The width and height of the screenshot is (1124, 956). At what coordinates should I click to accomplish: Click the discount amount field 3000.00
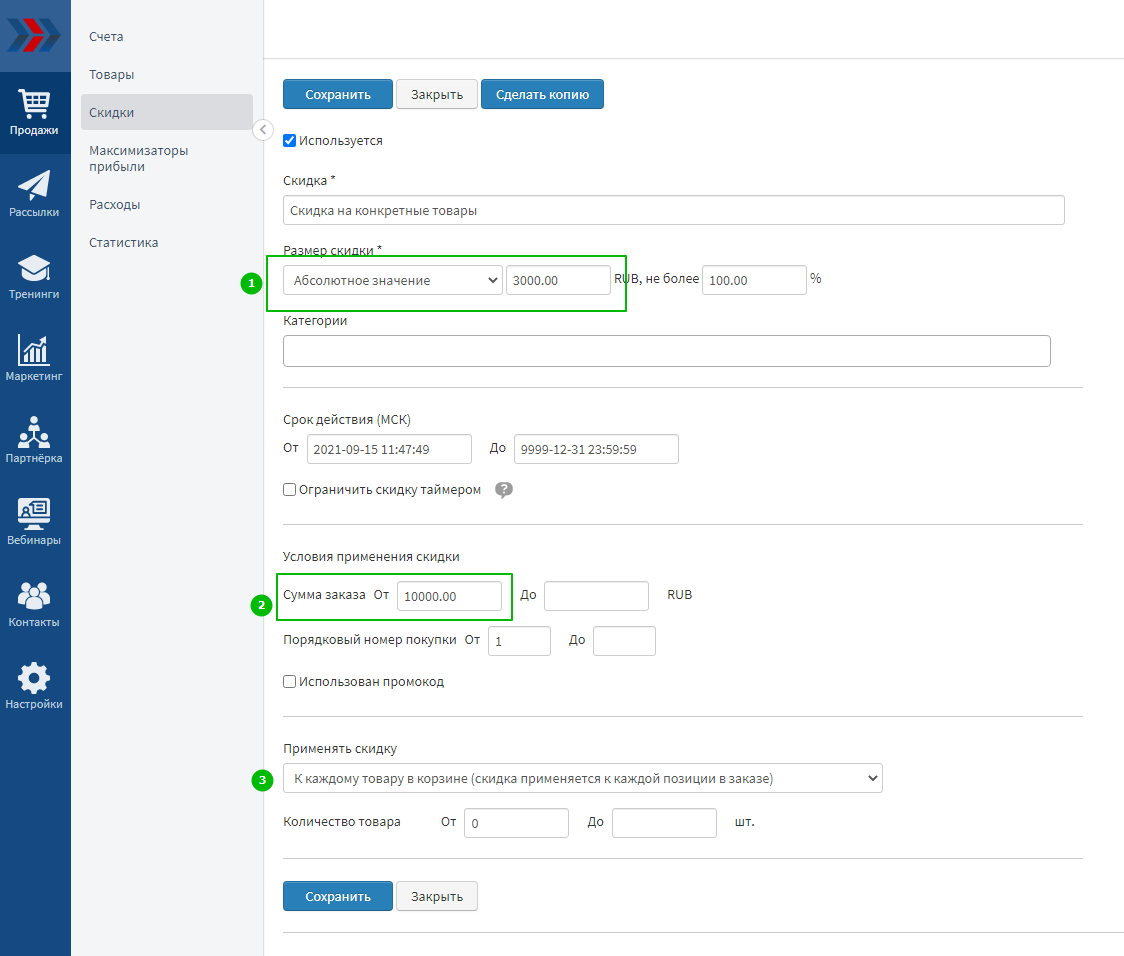558,280
